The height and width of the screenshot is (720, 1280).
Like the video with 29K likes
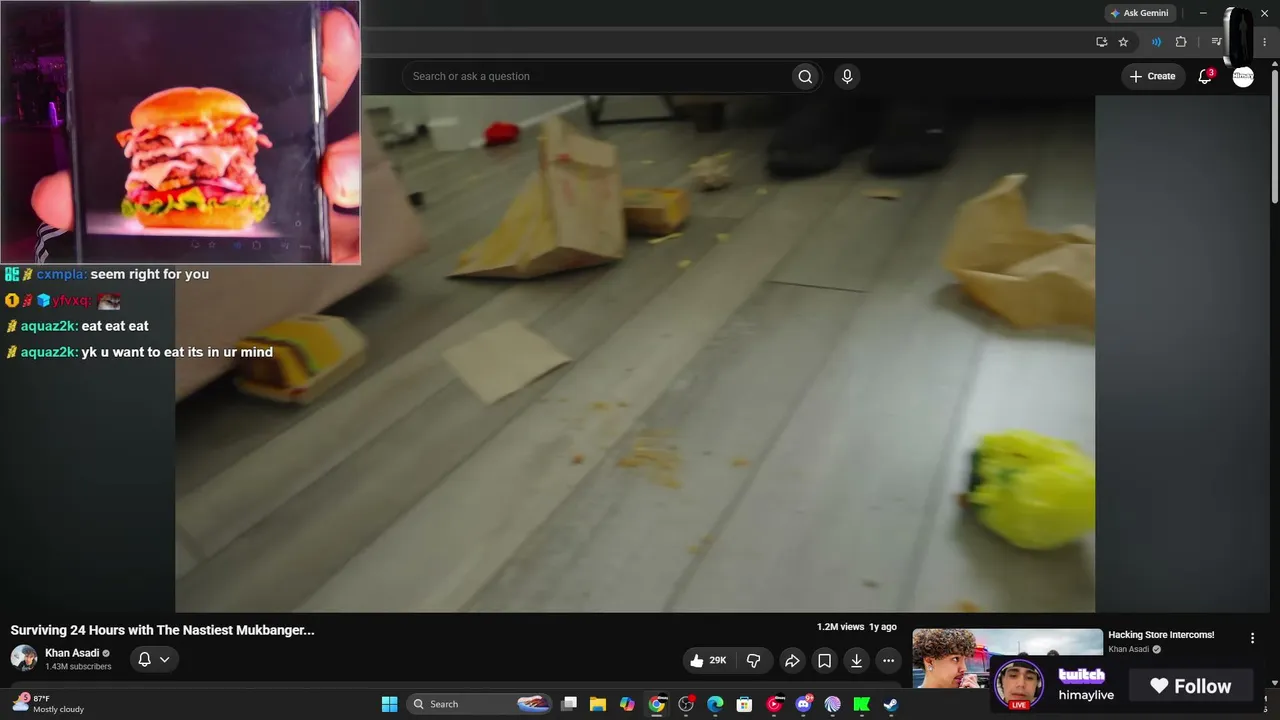coord(708,660)
